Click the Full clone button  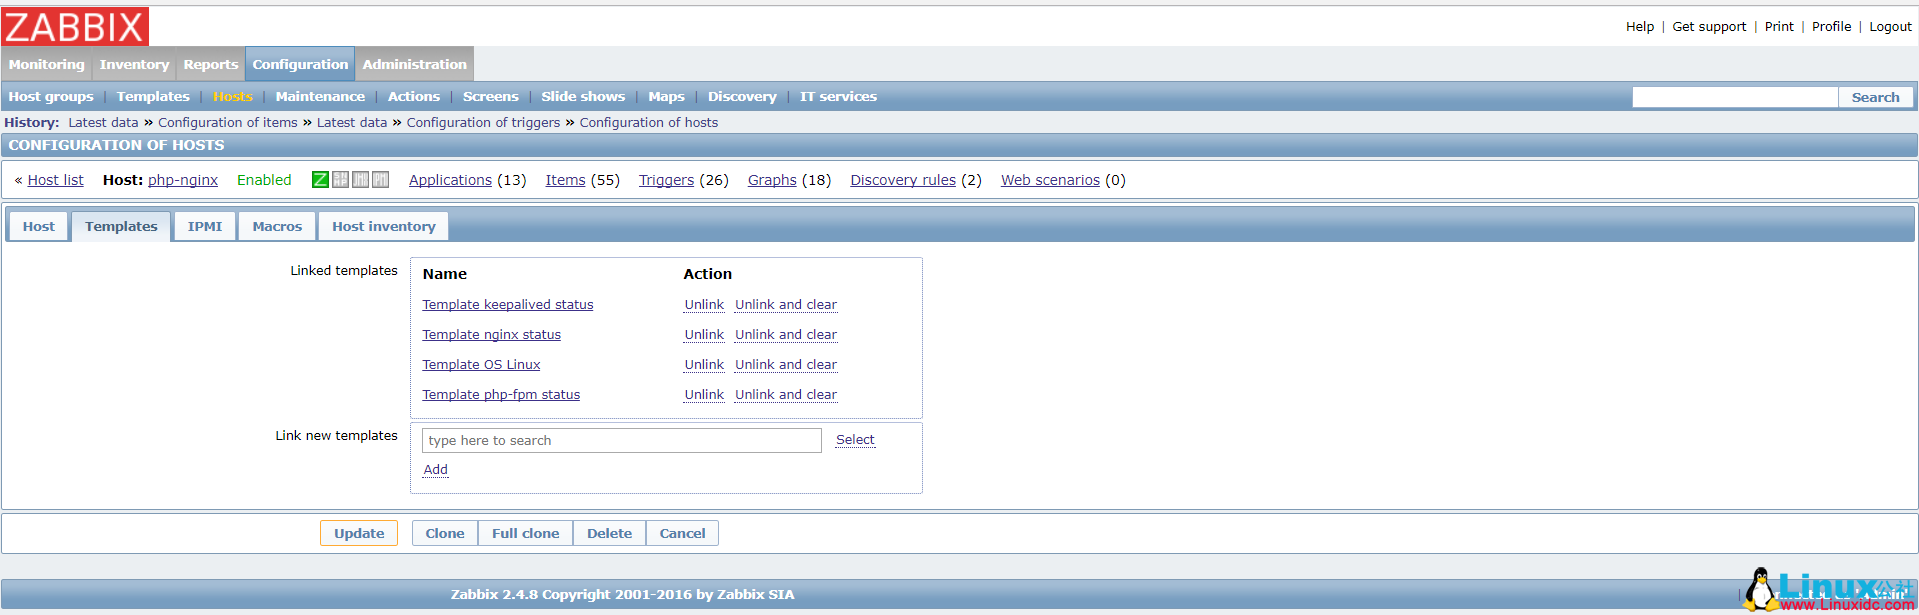pyautogui.click(x=525, y=533)
